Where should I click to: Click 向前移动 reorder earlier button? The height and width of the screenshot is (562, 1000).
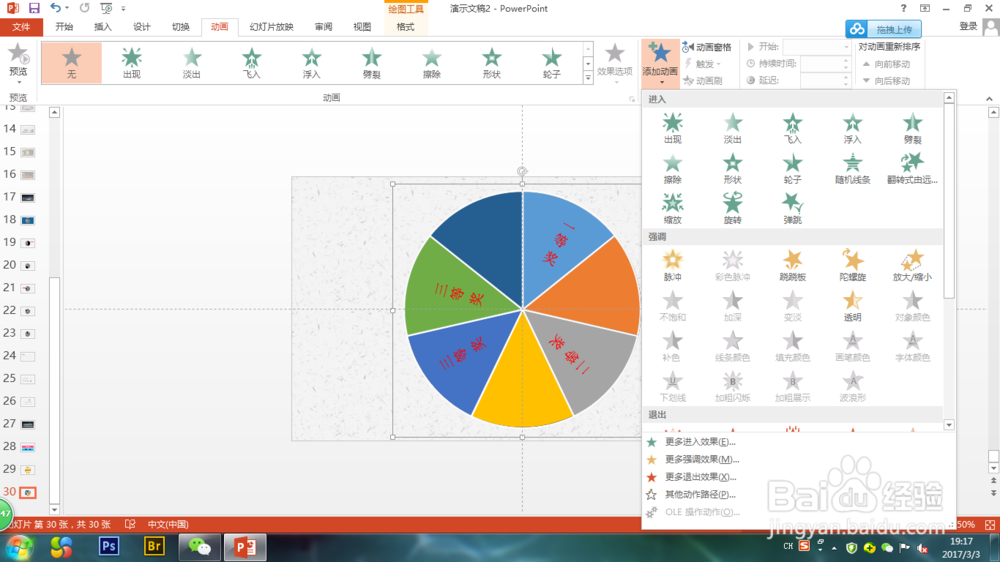[886, 64]
